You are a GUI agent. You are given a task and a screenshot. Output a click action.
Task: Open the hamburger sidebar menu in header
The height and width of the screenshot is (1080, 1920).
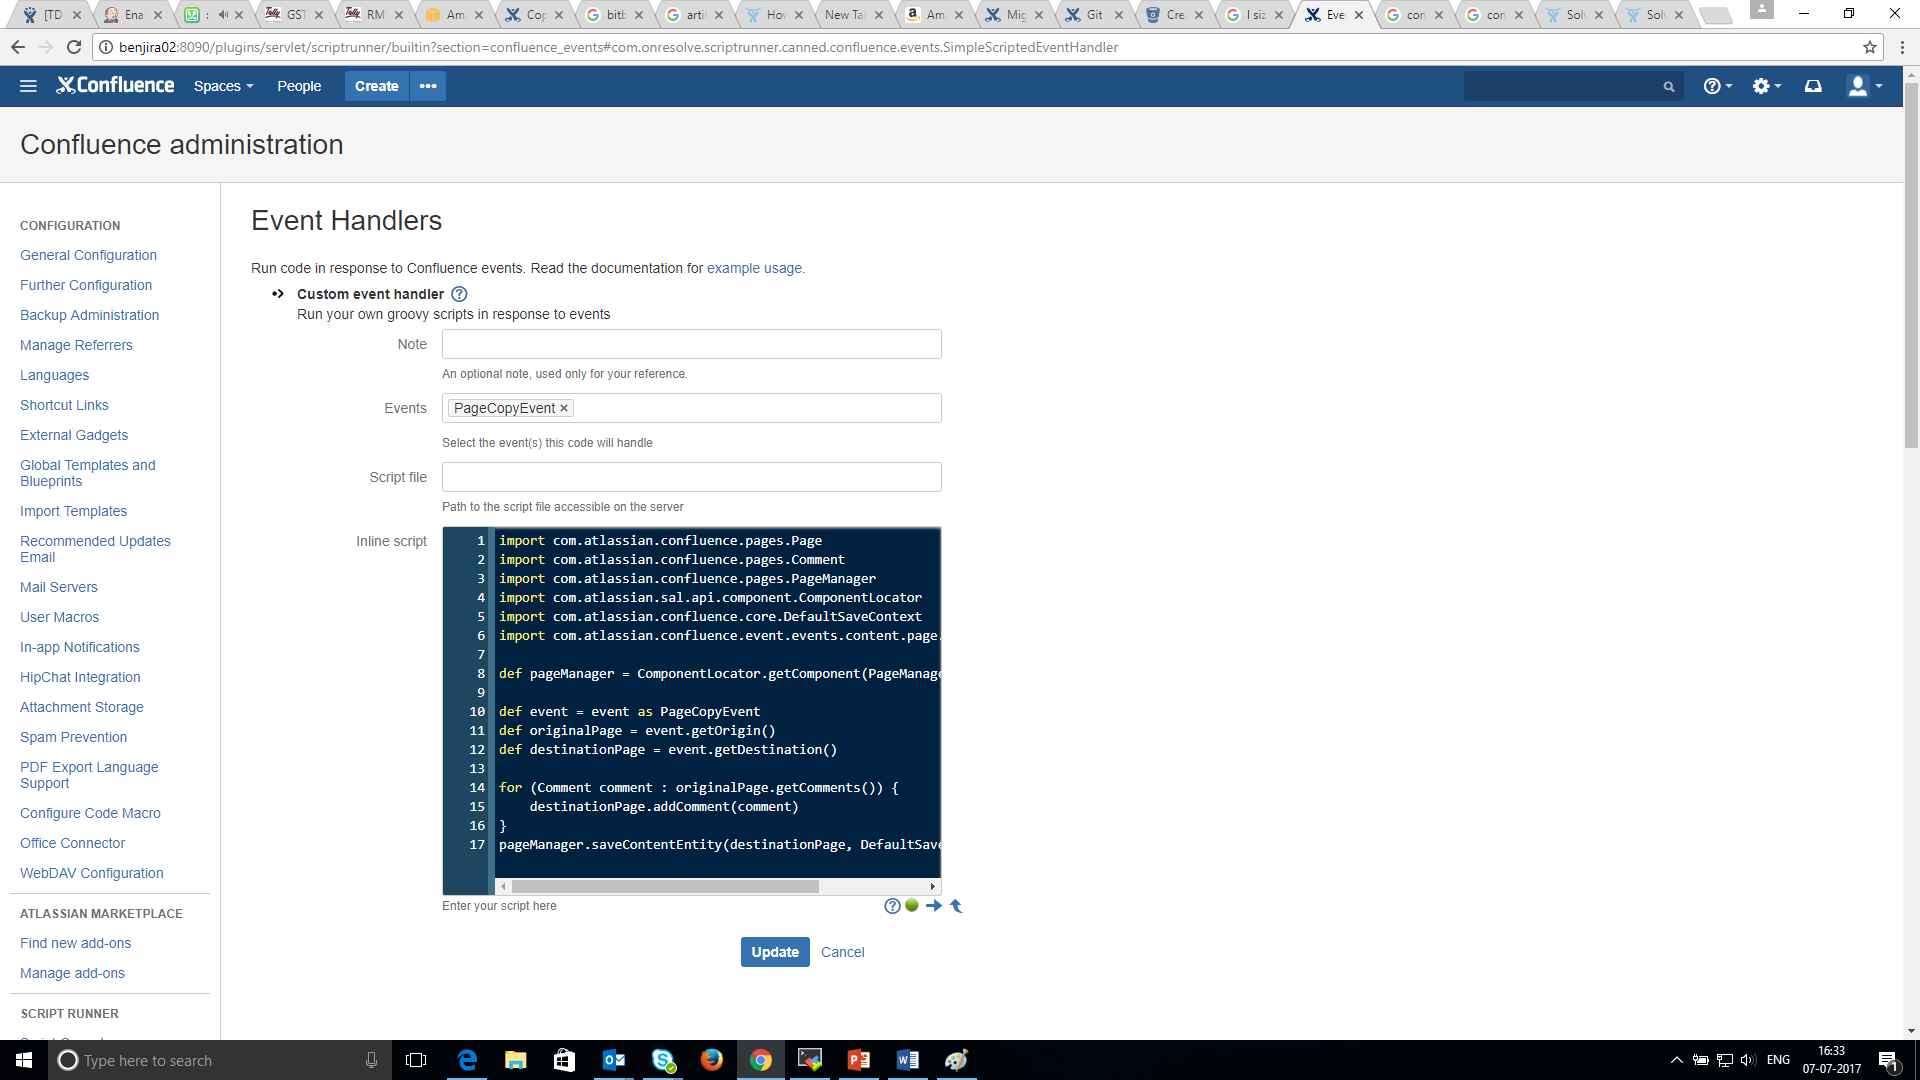28,86
